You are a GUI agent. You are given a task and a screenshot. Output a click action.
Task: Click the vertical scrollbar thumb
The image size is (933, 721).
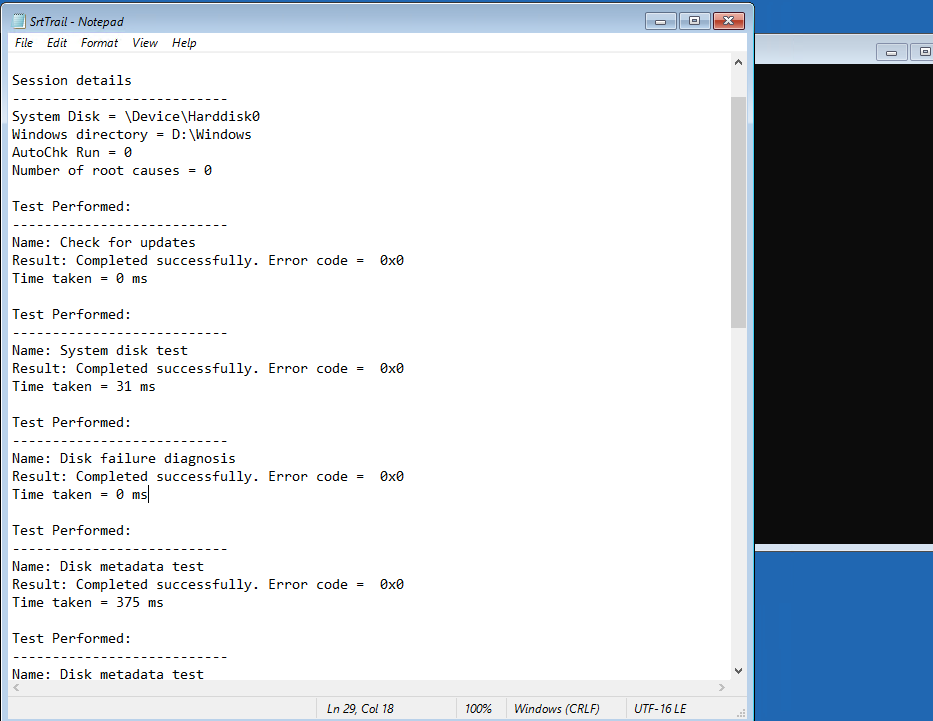[738, 212]
